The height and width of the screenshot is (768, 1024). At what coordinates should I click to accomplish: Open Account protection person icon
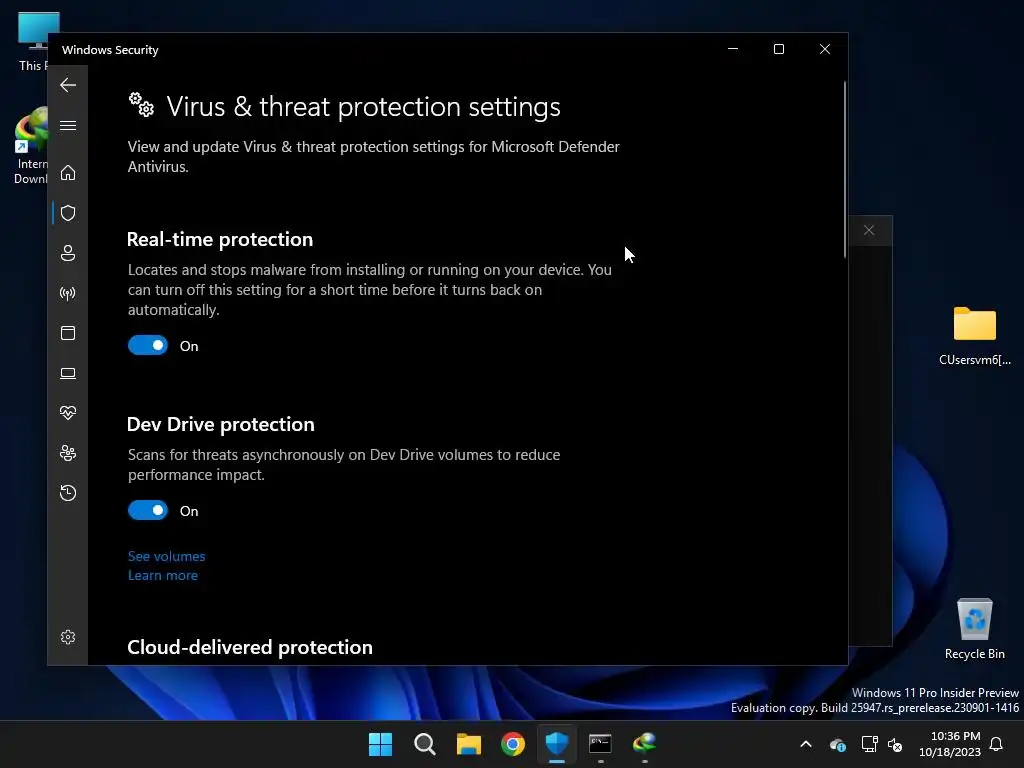coord(68,253)
